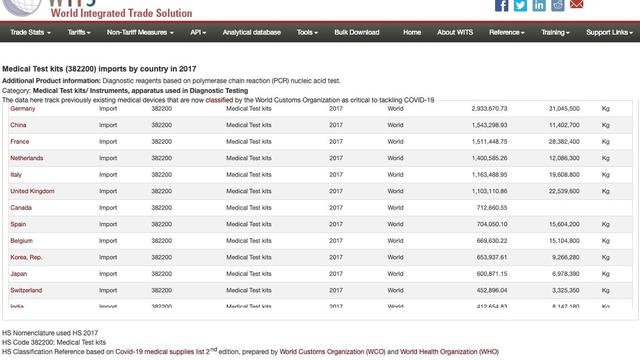Viewport: 640px width, 360px height.
Task: Select Switzerland's trade value 452,896.04
Action: click(492, 290)
